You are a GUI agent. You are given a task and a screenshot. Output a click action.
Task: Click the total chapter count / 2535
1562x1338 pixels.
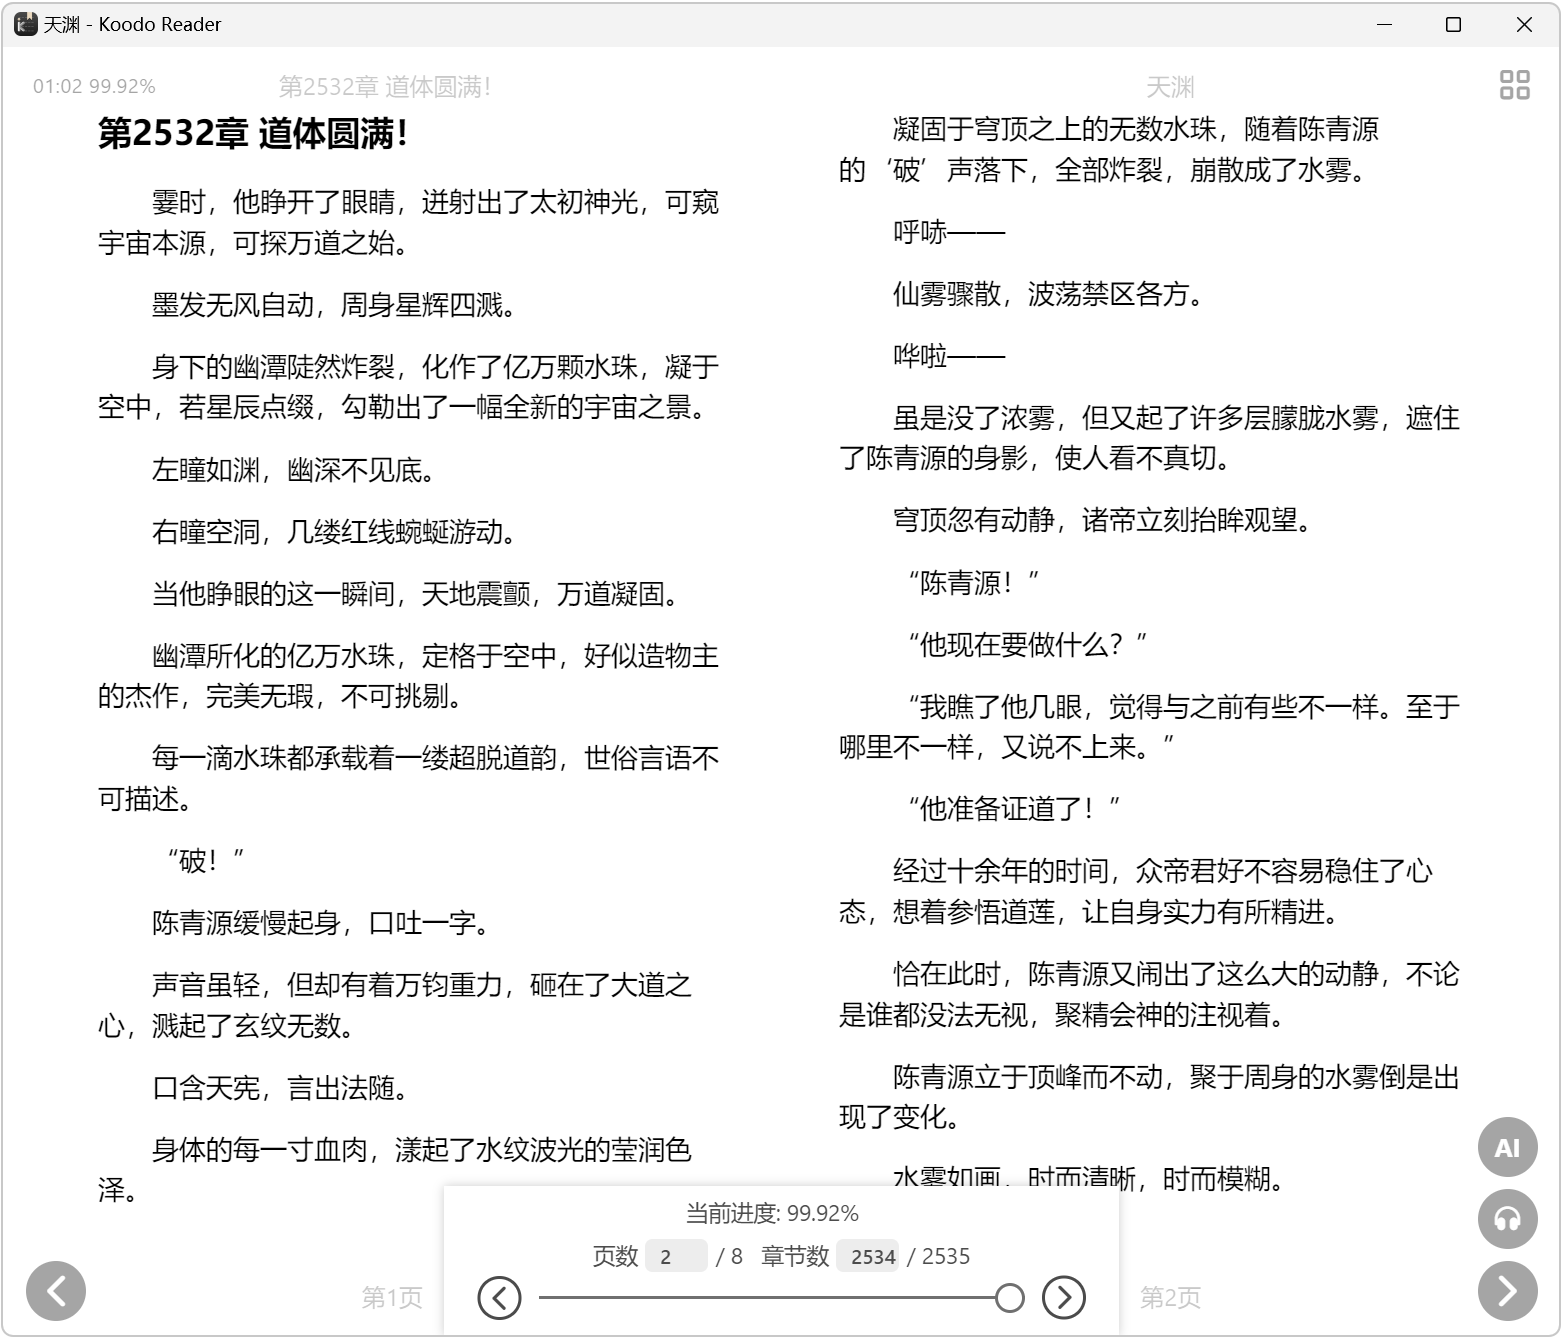point(938,1256)
